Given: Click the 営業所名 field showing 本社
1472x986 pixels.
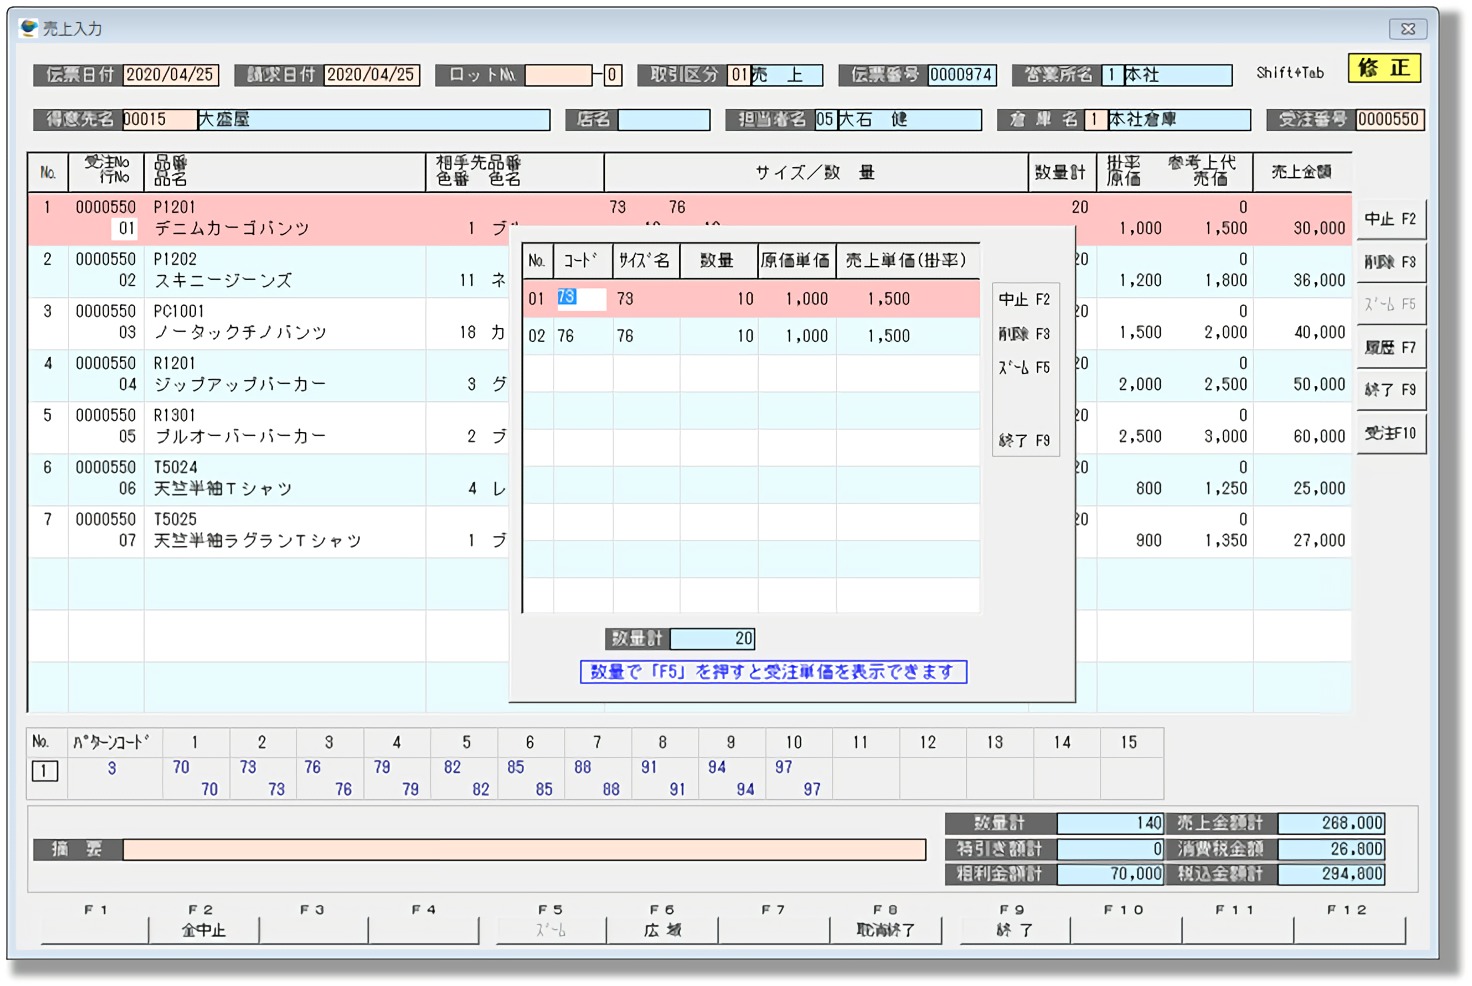Looking at the screenshot, I should [1177, 75].
